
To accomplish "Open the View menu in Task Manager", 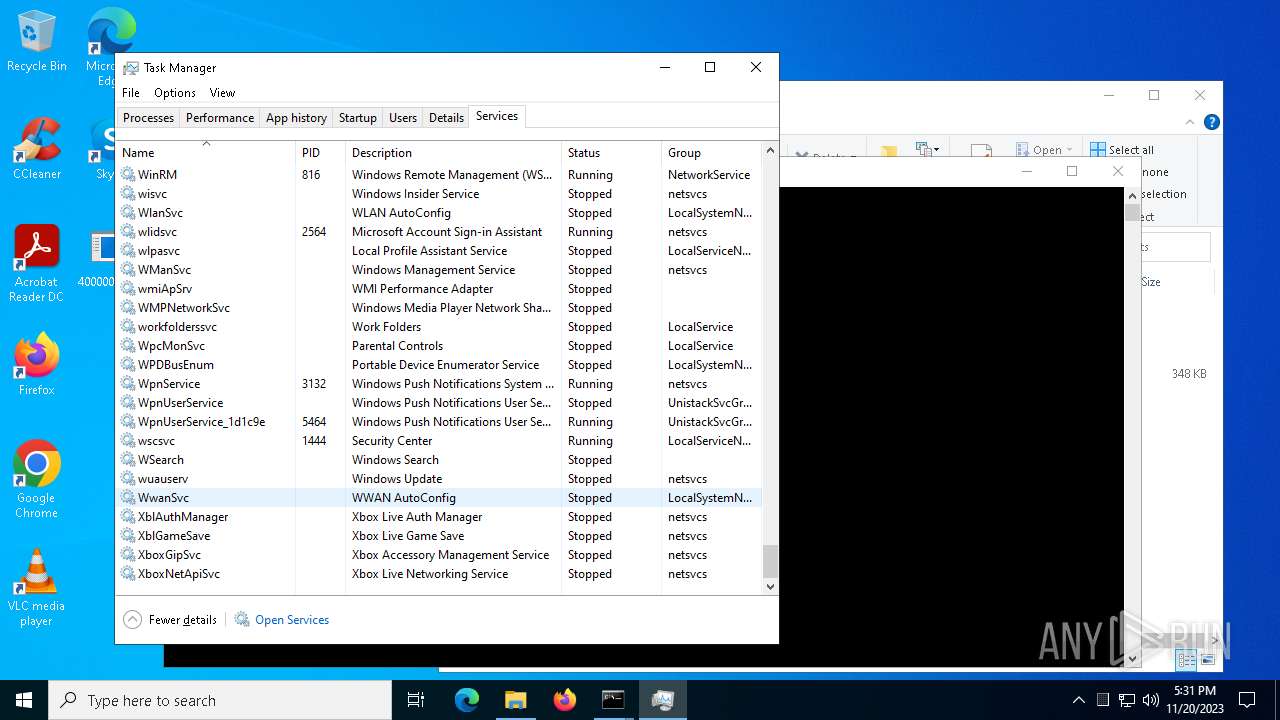I will coord(222,93).
